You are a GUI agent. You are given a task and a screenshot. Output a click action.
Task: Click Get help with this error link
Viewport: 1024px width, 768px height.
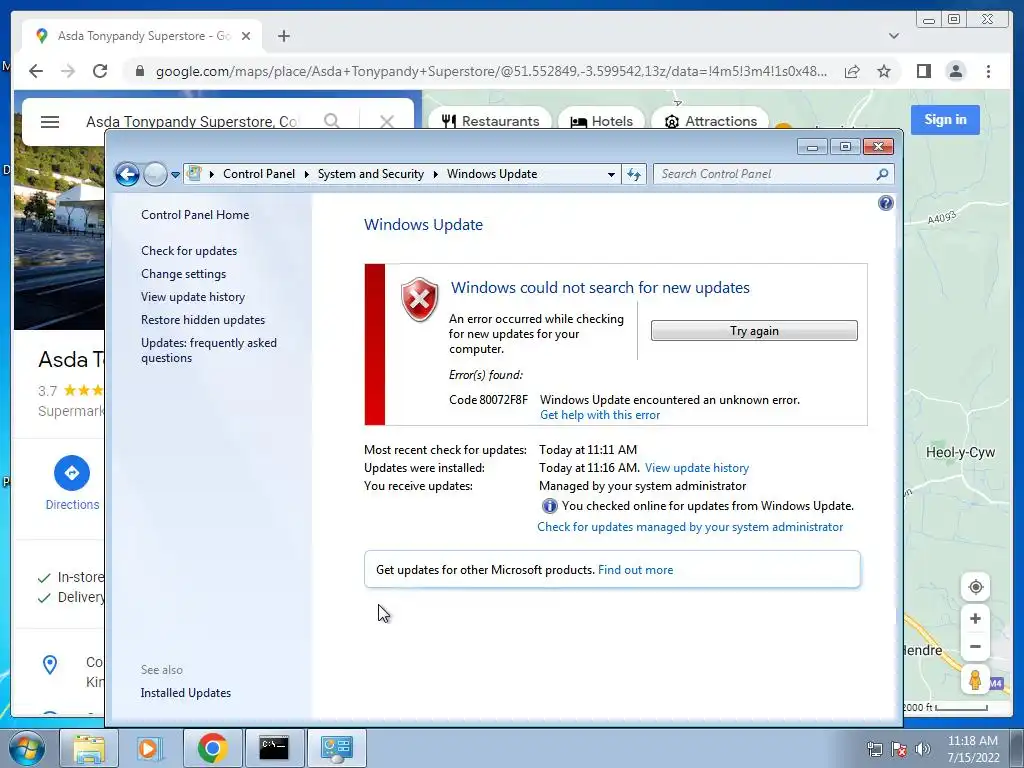pyautogui.click(x=600, y=415)
